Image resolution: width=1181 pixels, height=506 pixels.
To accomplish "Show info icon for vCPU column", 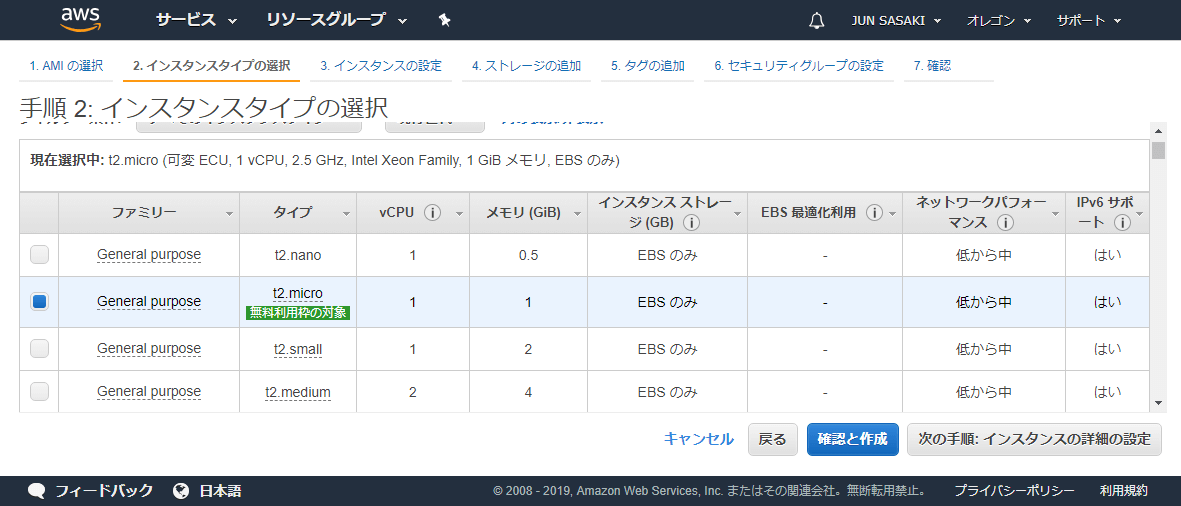I will click(x=432, y=213).
